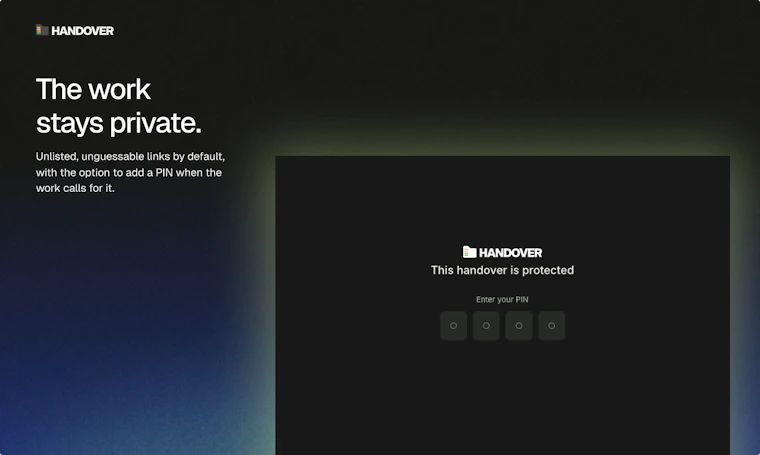This screenshot has height=455, width=760.
Task: Select the third PIN digit box
Action: [519, 326]
